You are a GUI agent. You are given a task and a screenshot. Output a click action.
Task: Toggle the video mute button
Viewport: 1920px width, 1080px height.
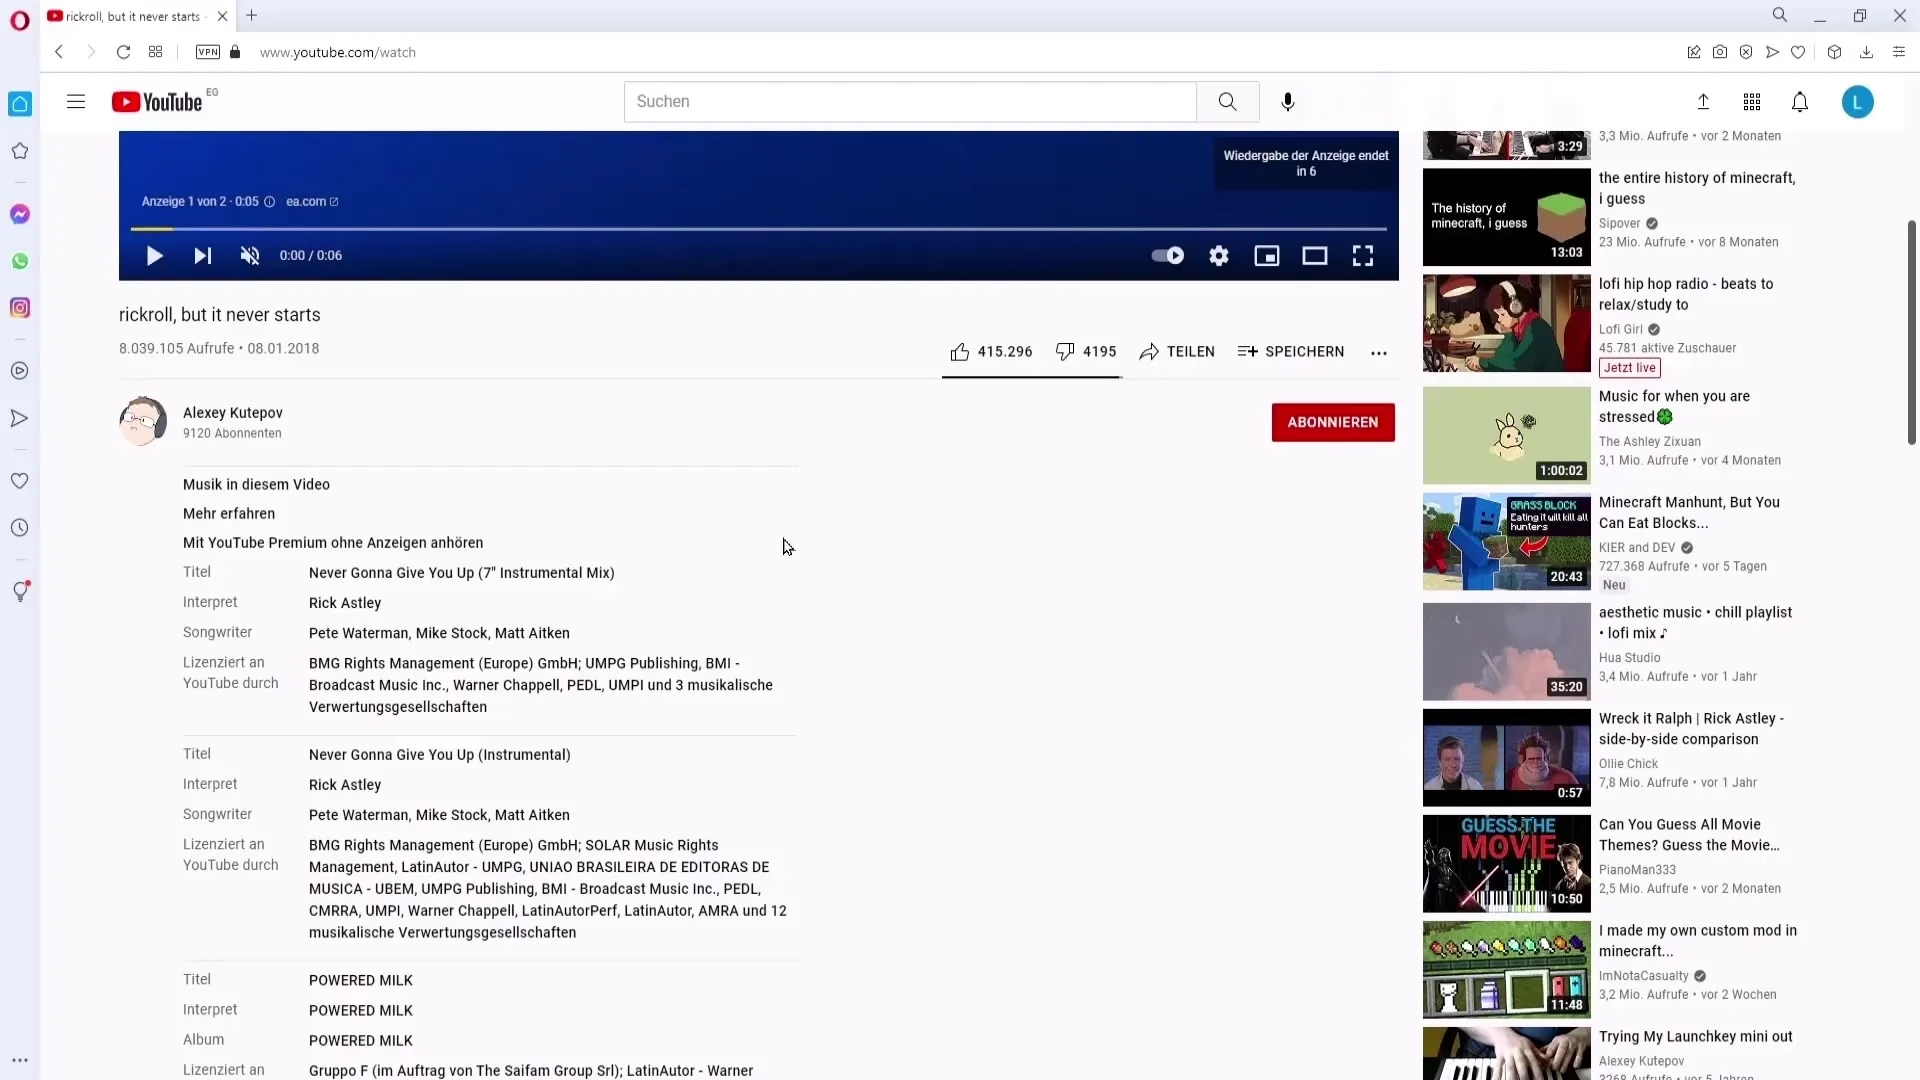point(249,255)
